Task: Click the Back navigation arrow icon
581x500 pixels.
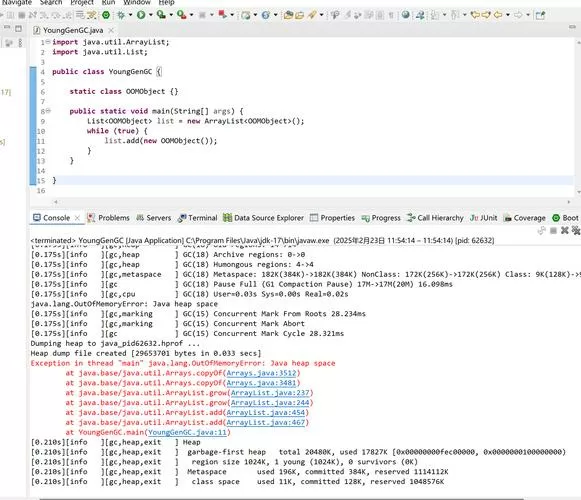Action: (x=498, y=15)
